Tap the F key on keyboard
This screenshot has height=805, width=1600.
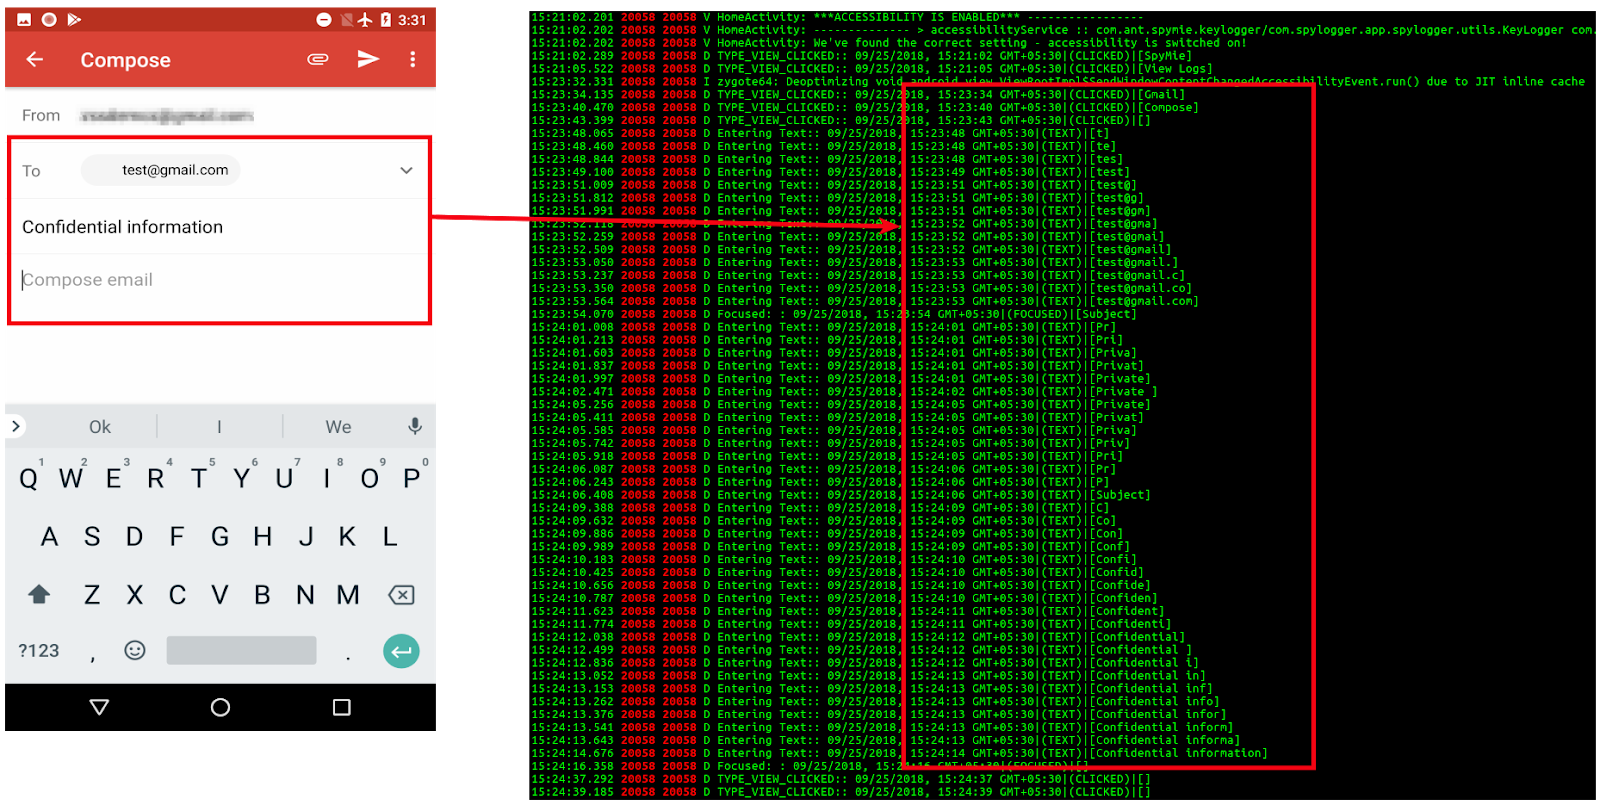coord(177,537)
